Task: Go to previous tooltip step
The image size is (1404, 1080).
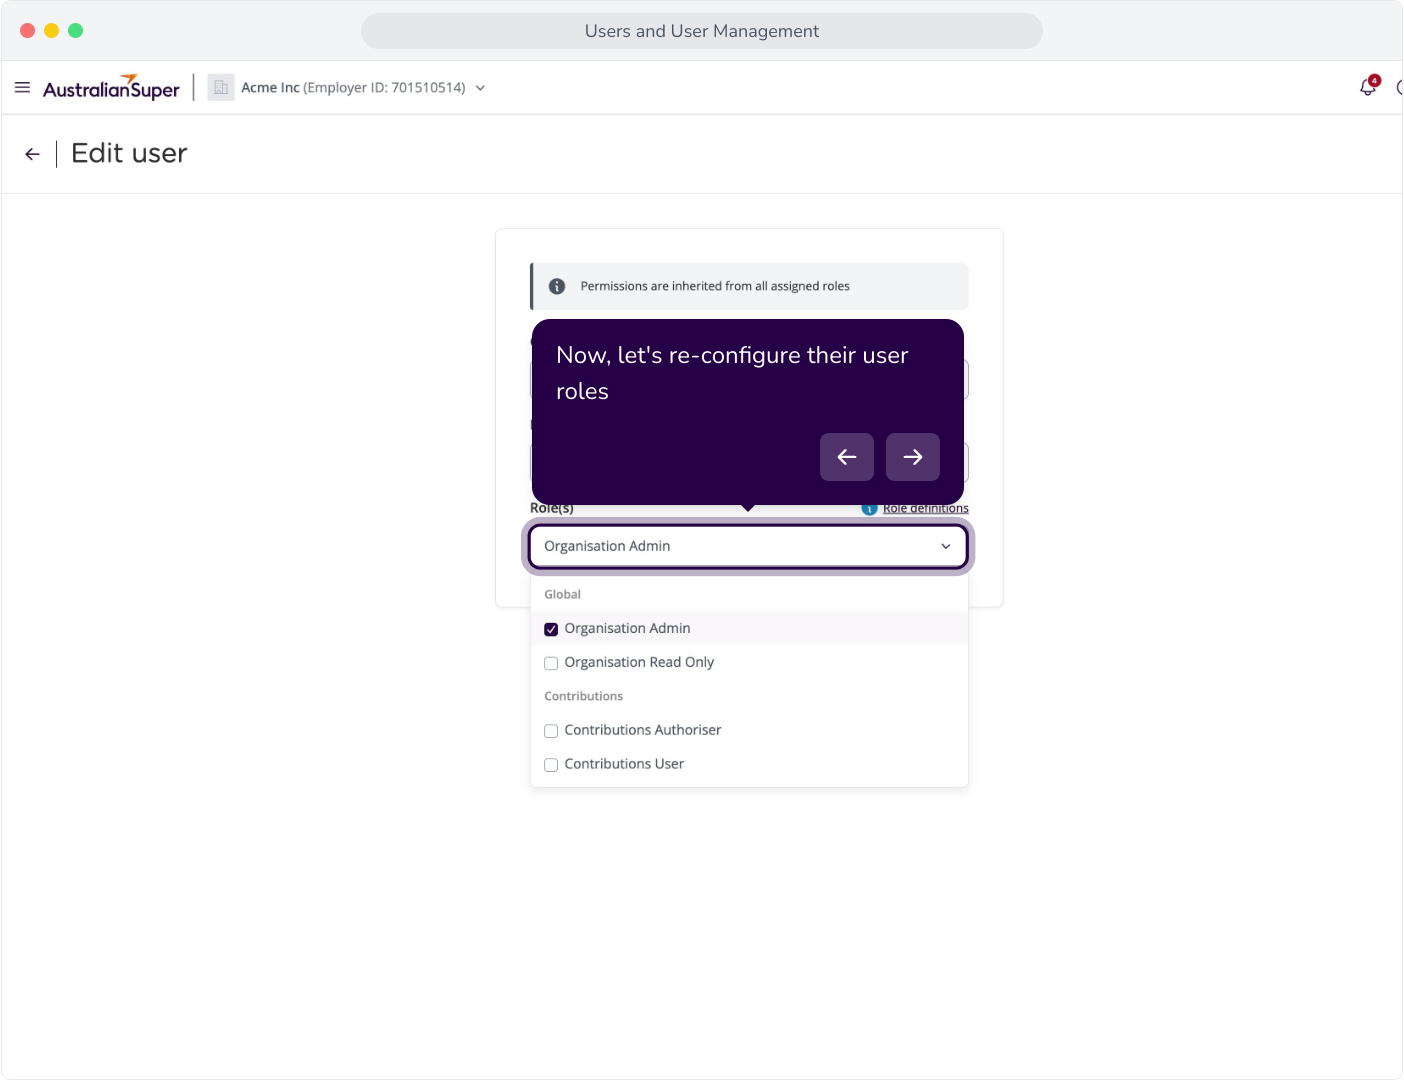Action: [x=847, y=457]
